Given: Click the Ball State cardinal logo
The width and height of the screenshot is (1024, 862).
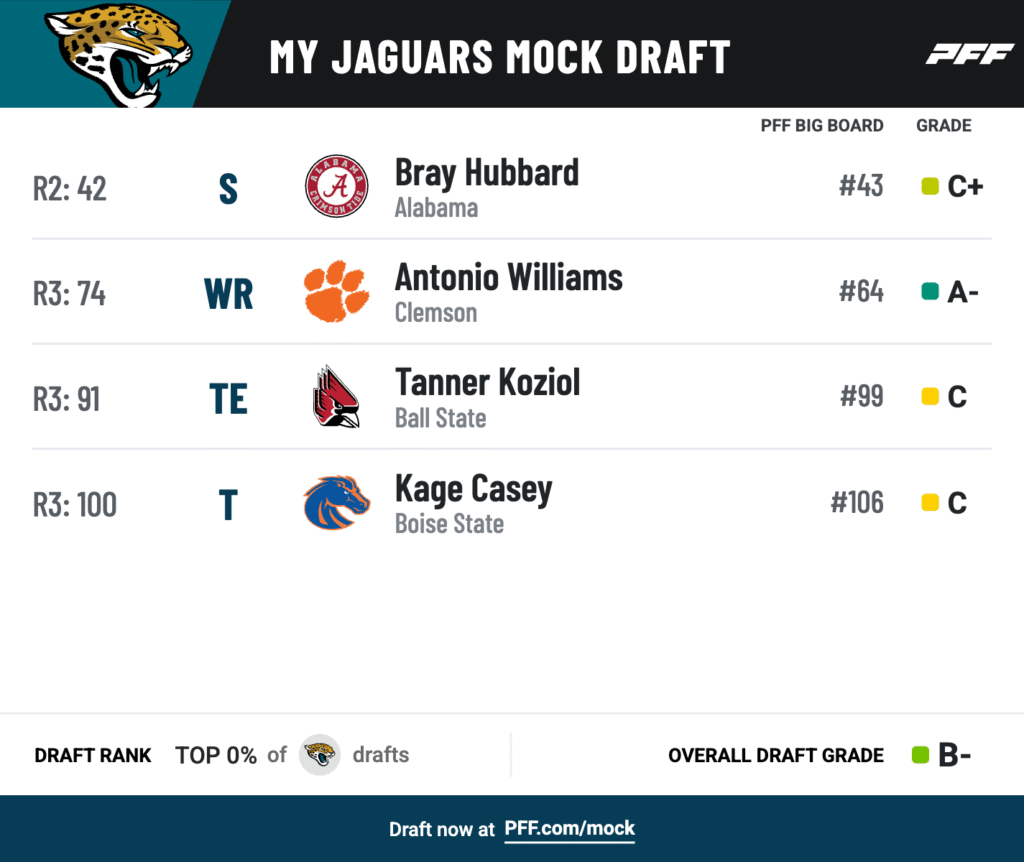Looking at the screenshot, I should click(x=336, y=397).
